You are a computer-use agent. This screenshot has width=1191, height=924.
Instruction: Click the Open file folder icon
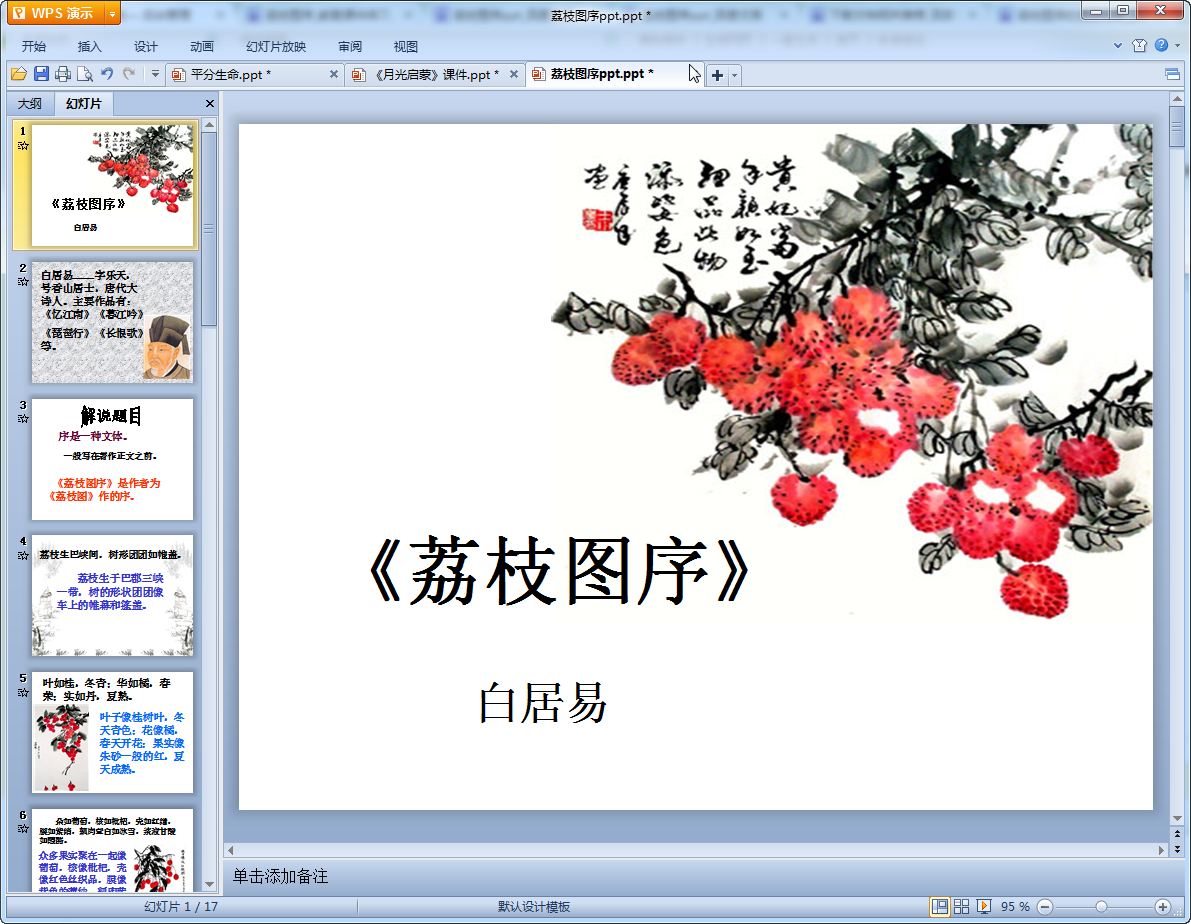[x=19, y=74]
